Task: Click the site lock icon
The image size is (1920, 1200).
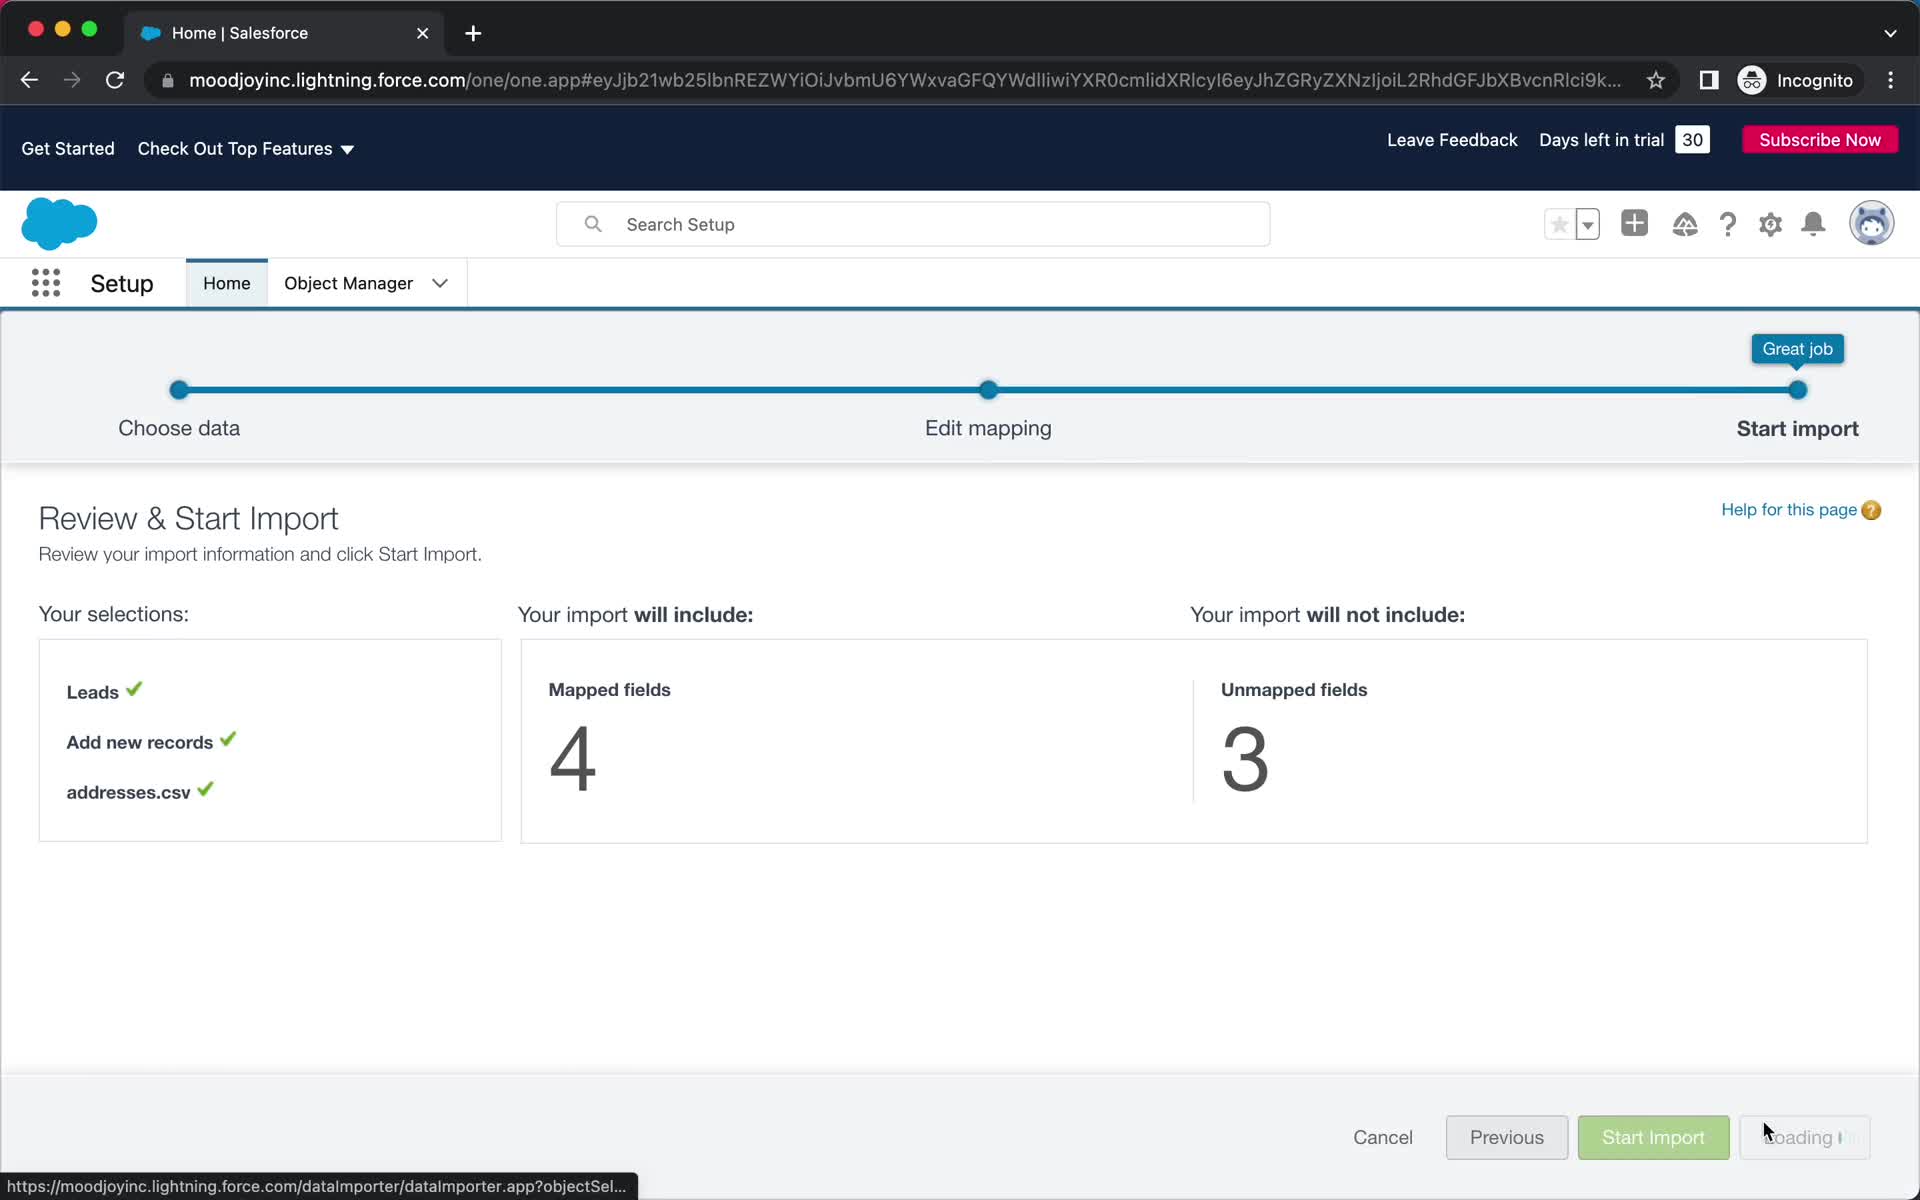Action: coord(168,80)
